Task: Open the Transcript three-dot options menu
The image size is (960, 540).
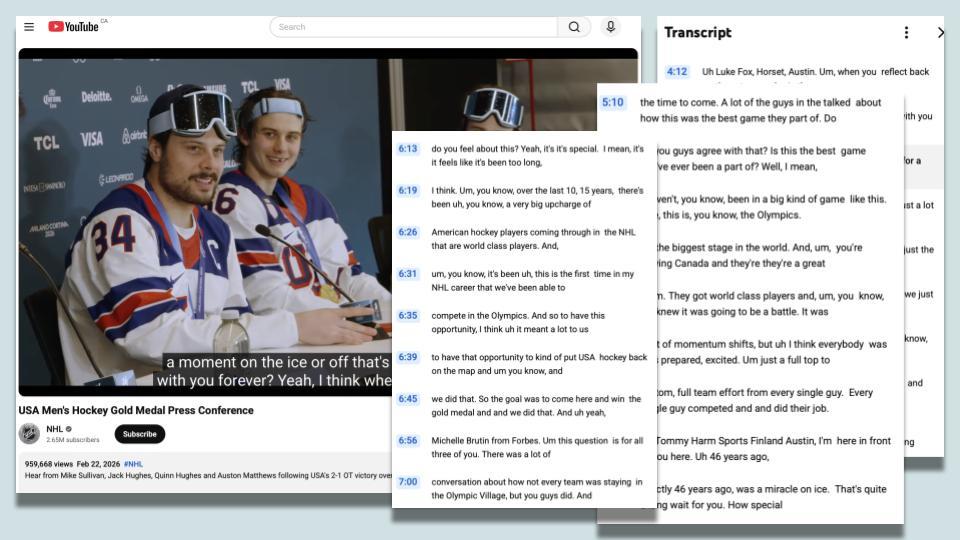Action: [906, 33]
